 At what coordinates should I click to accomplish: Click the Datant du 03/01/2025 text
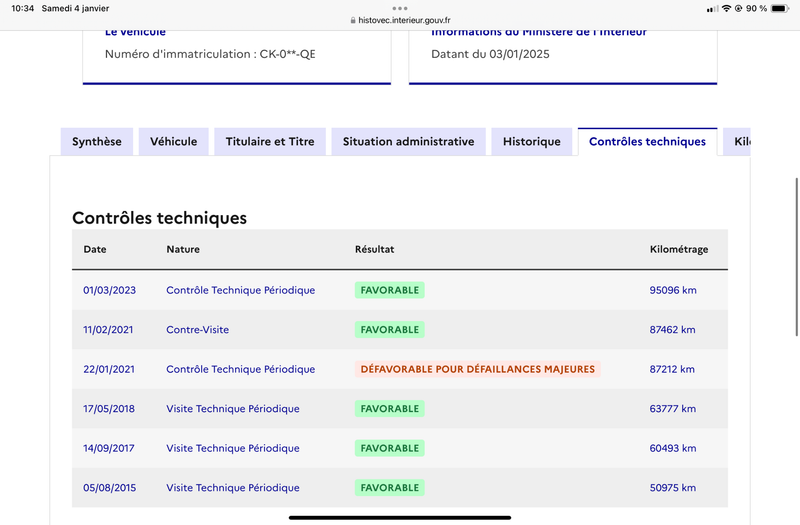point(490,54)
